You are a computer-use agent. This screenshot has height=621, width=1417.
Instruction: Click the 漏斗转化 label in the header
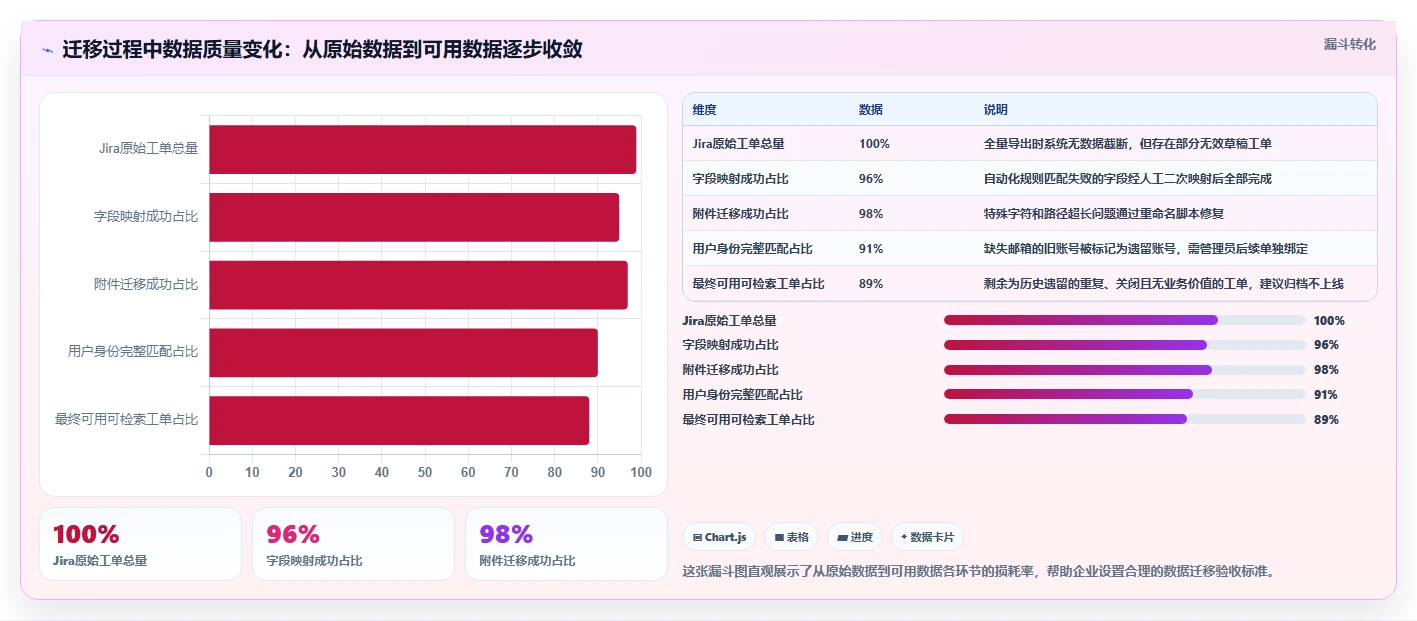1349,44
